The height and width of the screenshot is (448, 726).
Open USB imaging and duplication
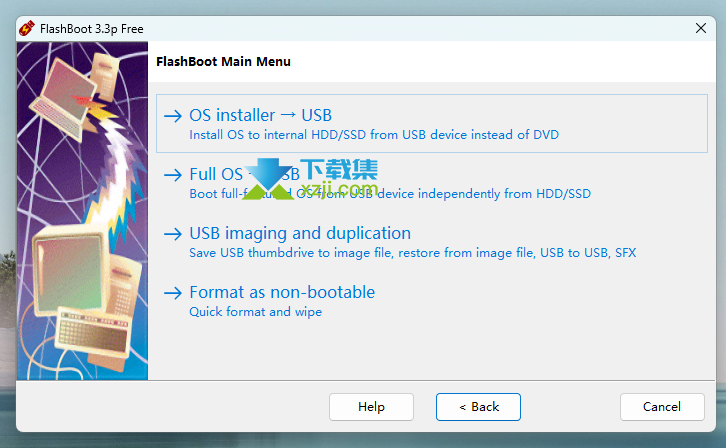tap(432, 242)
